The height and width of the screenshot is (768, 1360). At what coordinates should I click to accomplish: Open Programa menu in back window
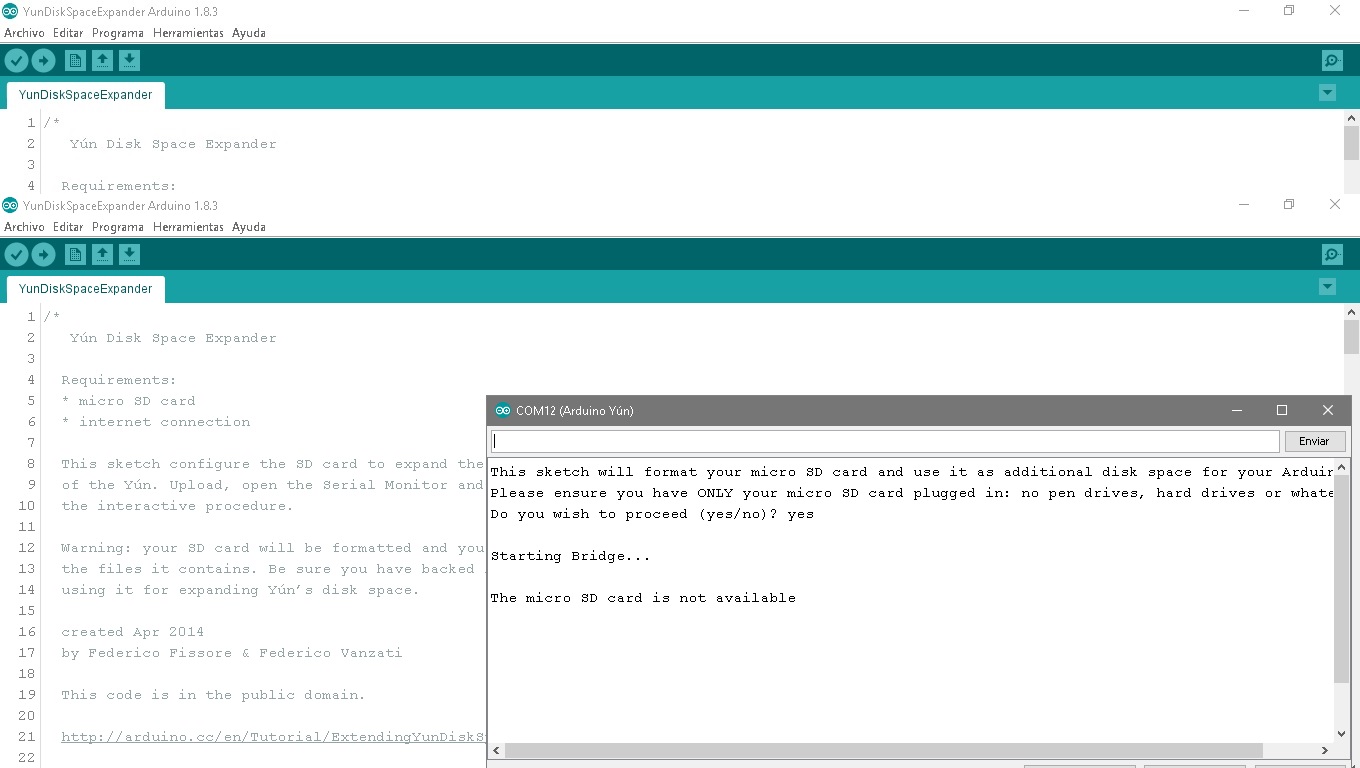click(118, 33)
